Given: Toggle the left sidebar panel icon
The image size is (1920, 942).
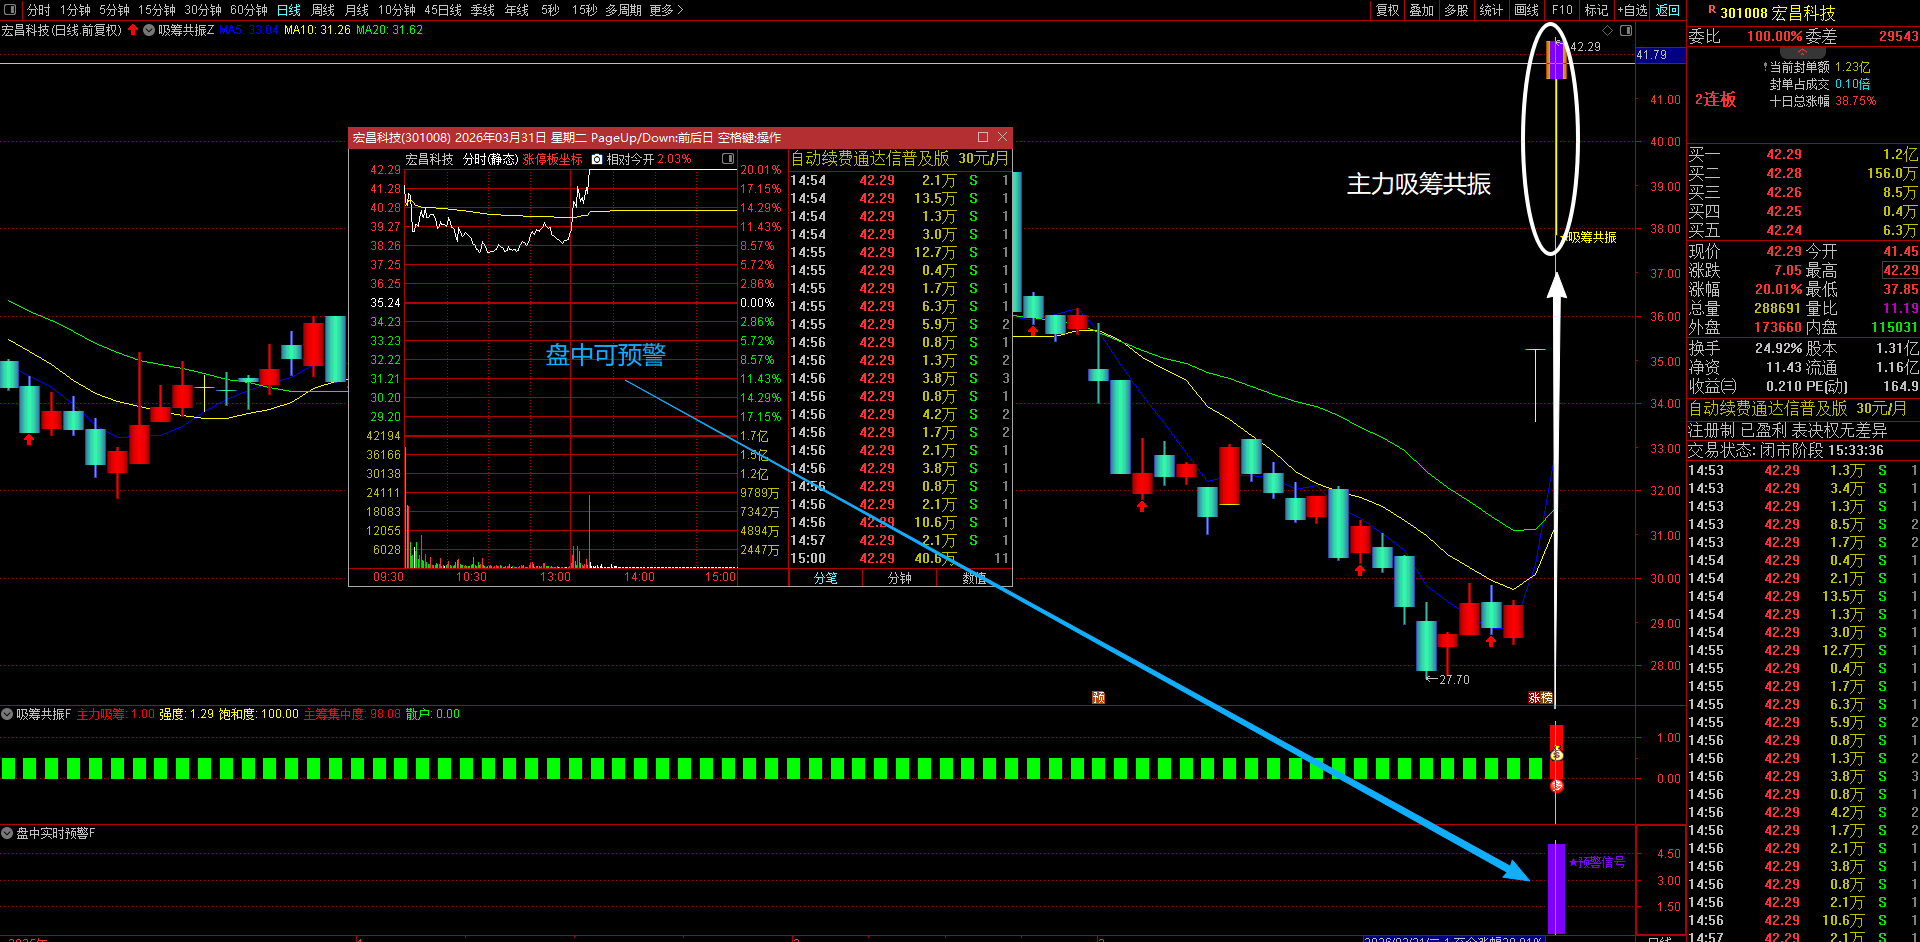Looking at the screenshot, I should (x=10, y=10).
